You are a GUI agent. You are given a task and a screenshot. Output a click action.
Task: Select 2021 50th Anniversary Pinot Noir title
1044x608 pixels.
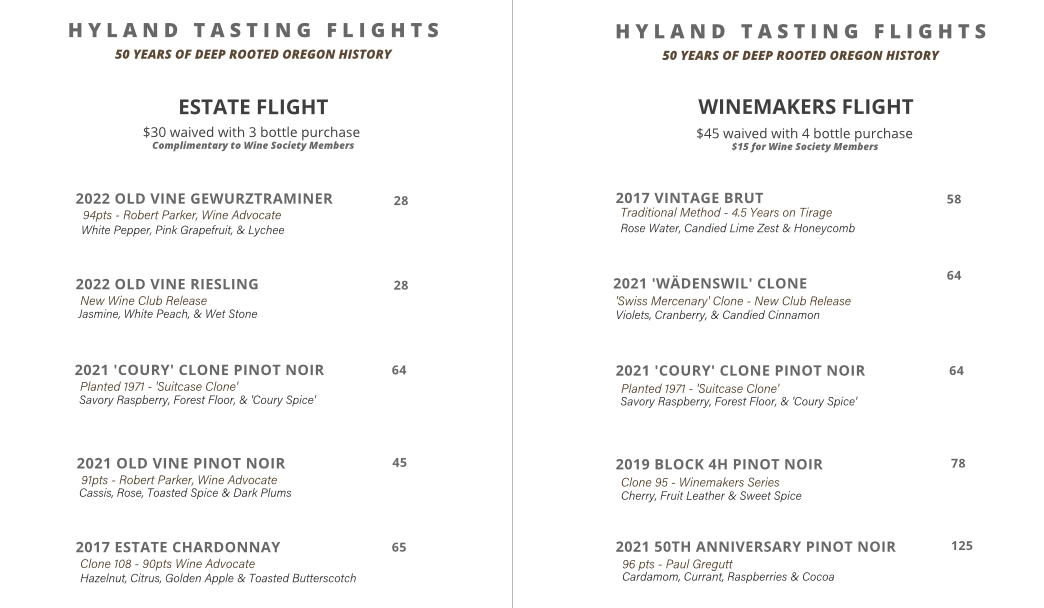[x=755, y=547]
